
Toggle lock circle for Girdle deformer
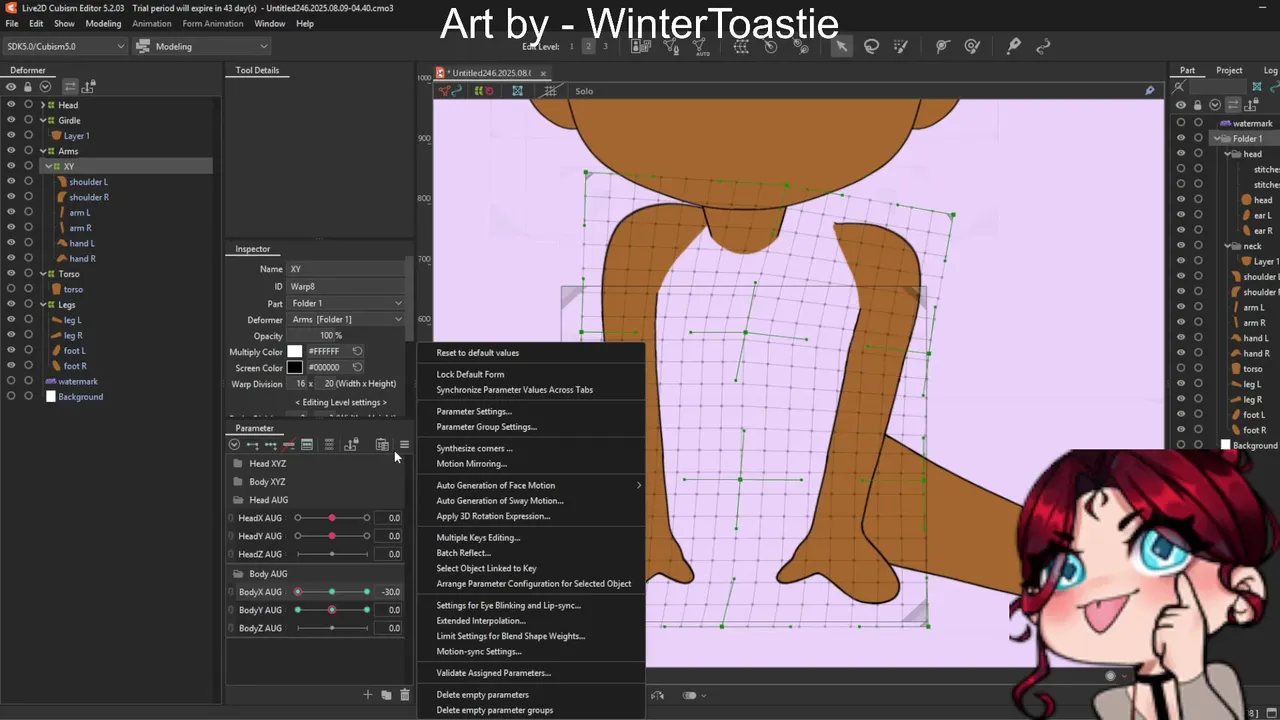[28, 120]
